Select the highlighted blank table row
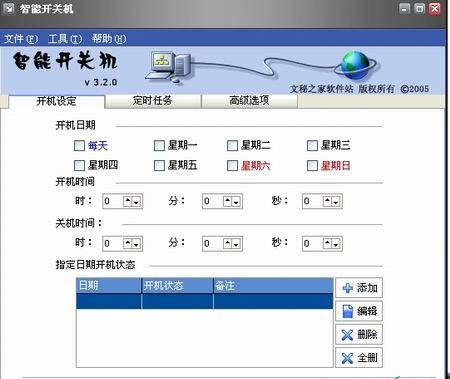Screen dimensions: 450x379 pos(205,301)
